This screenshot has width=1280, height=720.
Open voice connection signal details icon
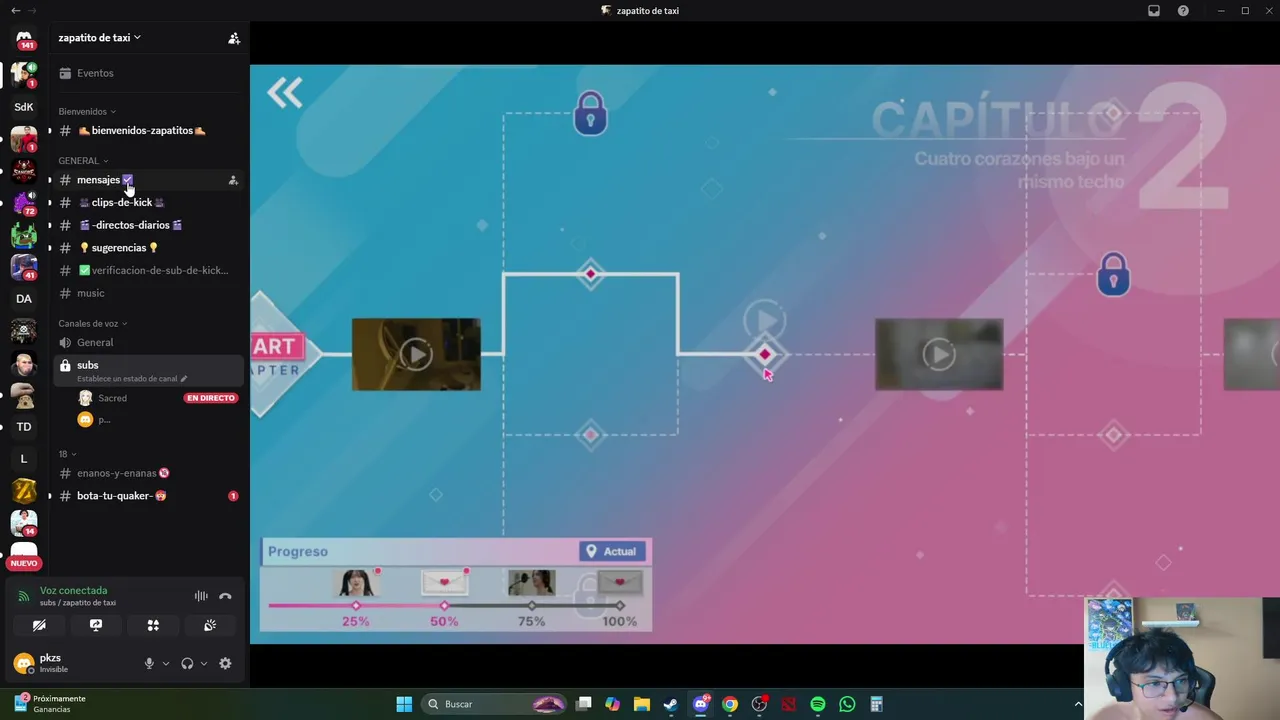[24, 596]
